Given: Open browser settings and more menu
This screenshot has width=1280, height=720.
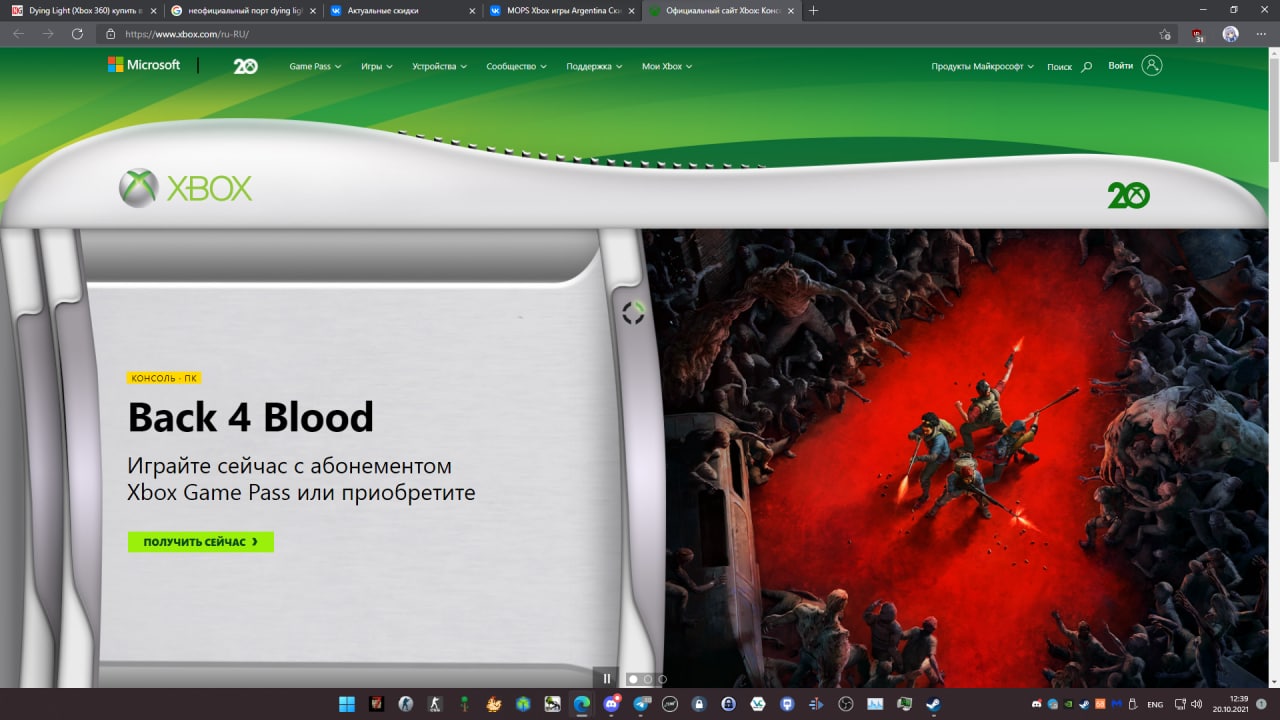Looking at the screenshot, I should pyautogui.click(x=1262, y=34).
